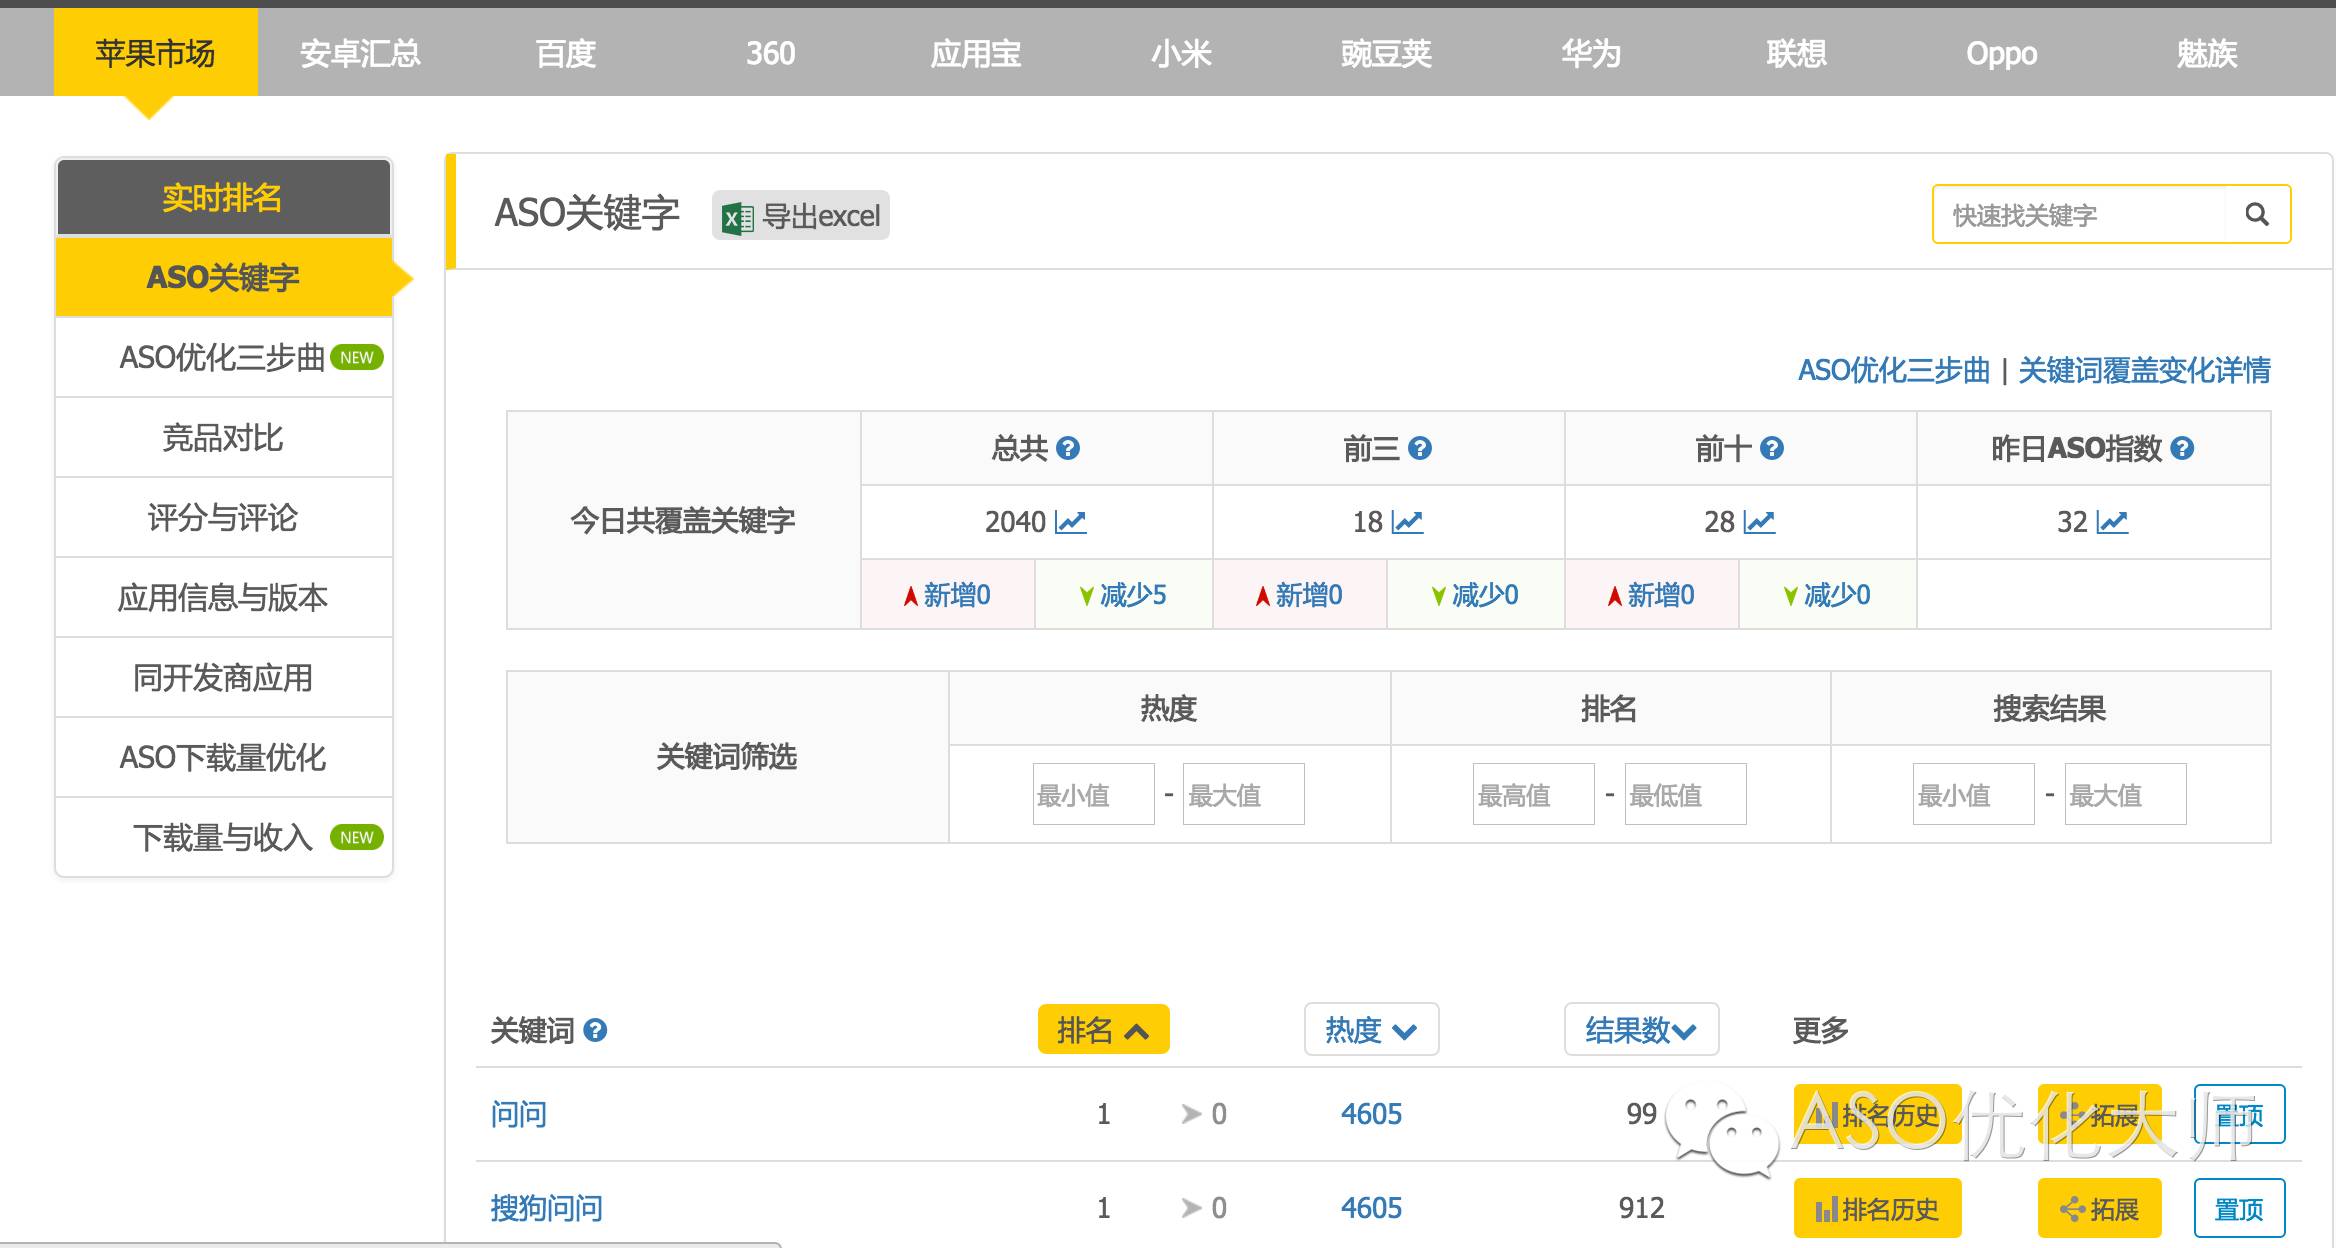This screenshot has width=2336, height=1248.
Task: Open 关键词覆盖变化详情 link
Action: [x=2144, y=370]
